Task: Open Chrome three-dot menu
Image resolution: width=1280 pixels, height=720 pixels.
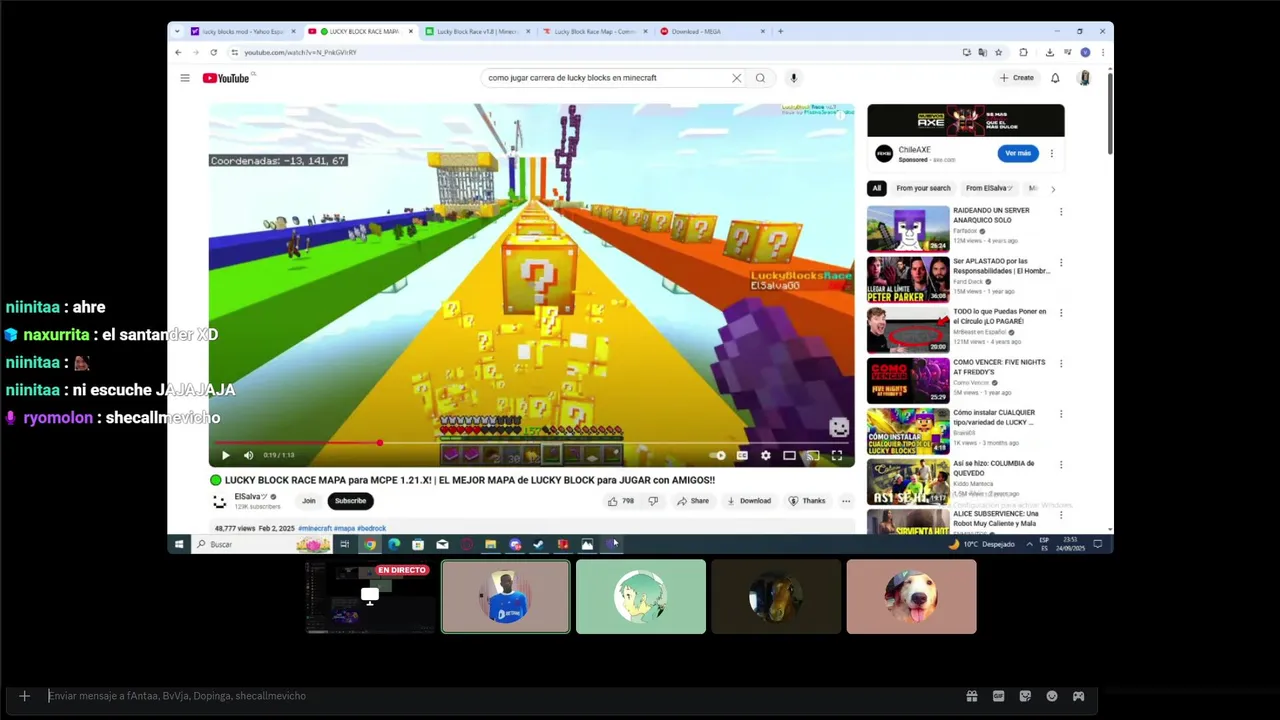Action: point(1103,52)
